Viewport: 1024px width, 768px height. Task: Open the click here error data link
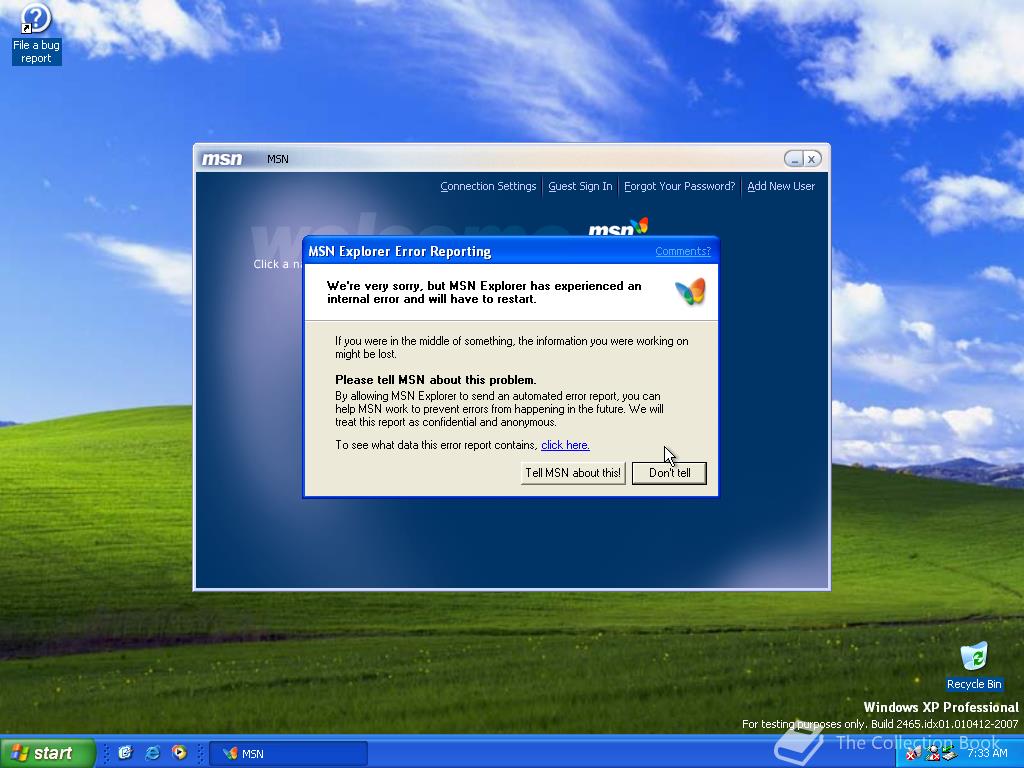pos(565,445)
